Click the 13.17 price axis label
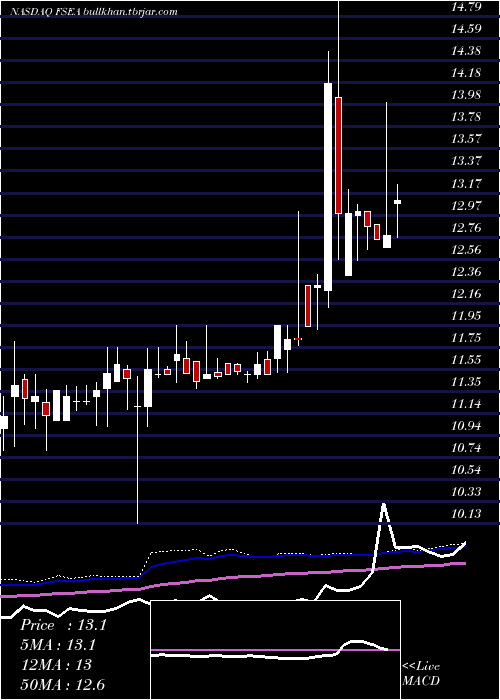This screenshot has width=500, height=700. point(466,183)
